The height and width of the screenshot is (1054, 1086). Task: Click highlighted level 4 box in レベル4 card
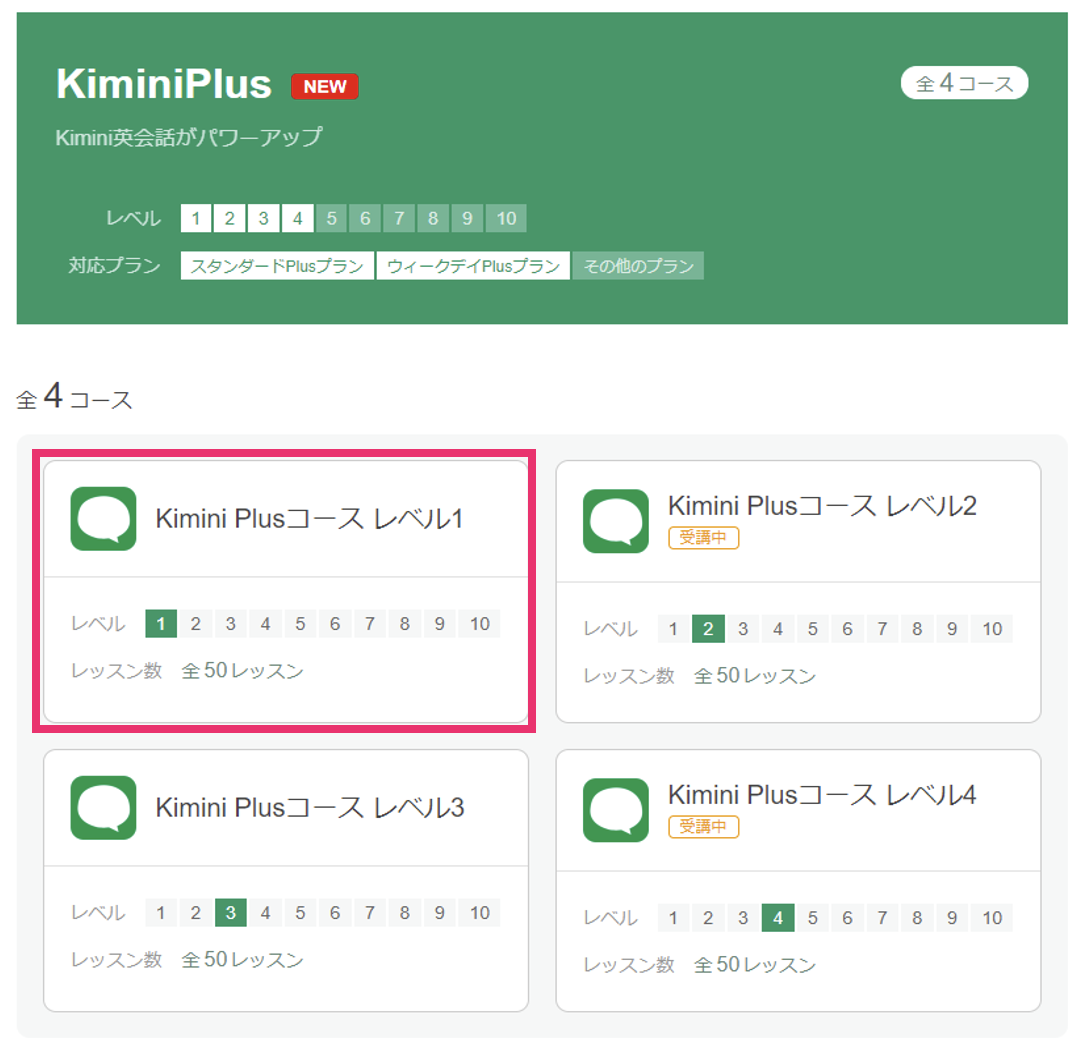point(778,918)
